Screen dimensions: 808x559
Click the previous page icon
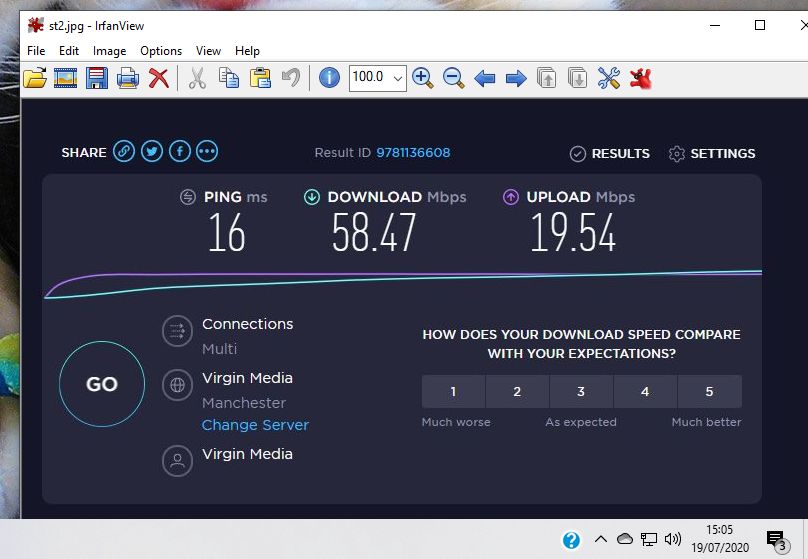coord(547,78)
